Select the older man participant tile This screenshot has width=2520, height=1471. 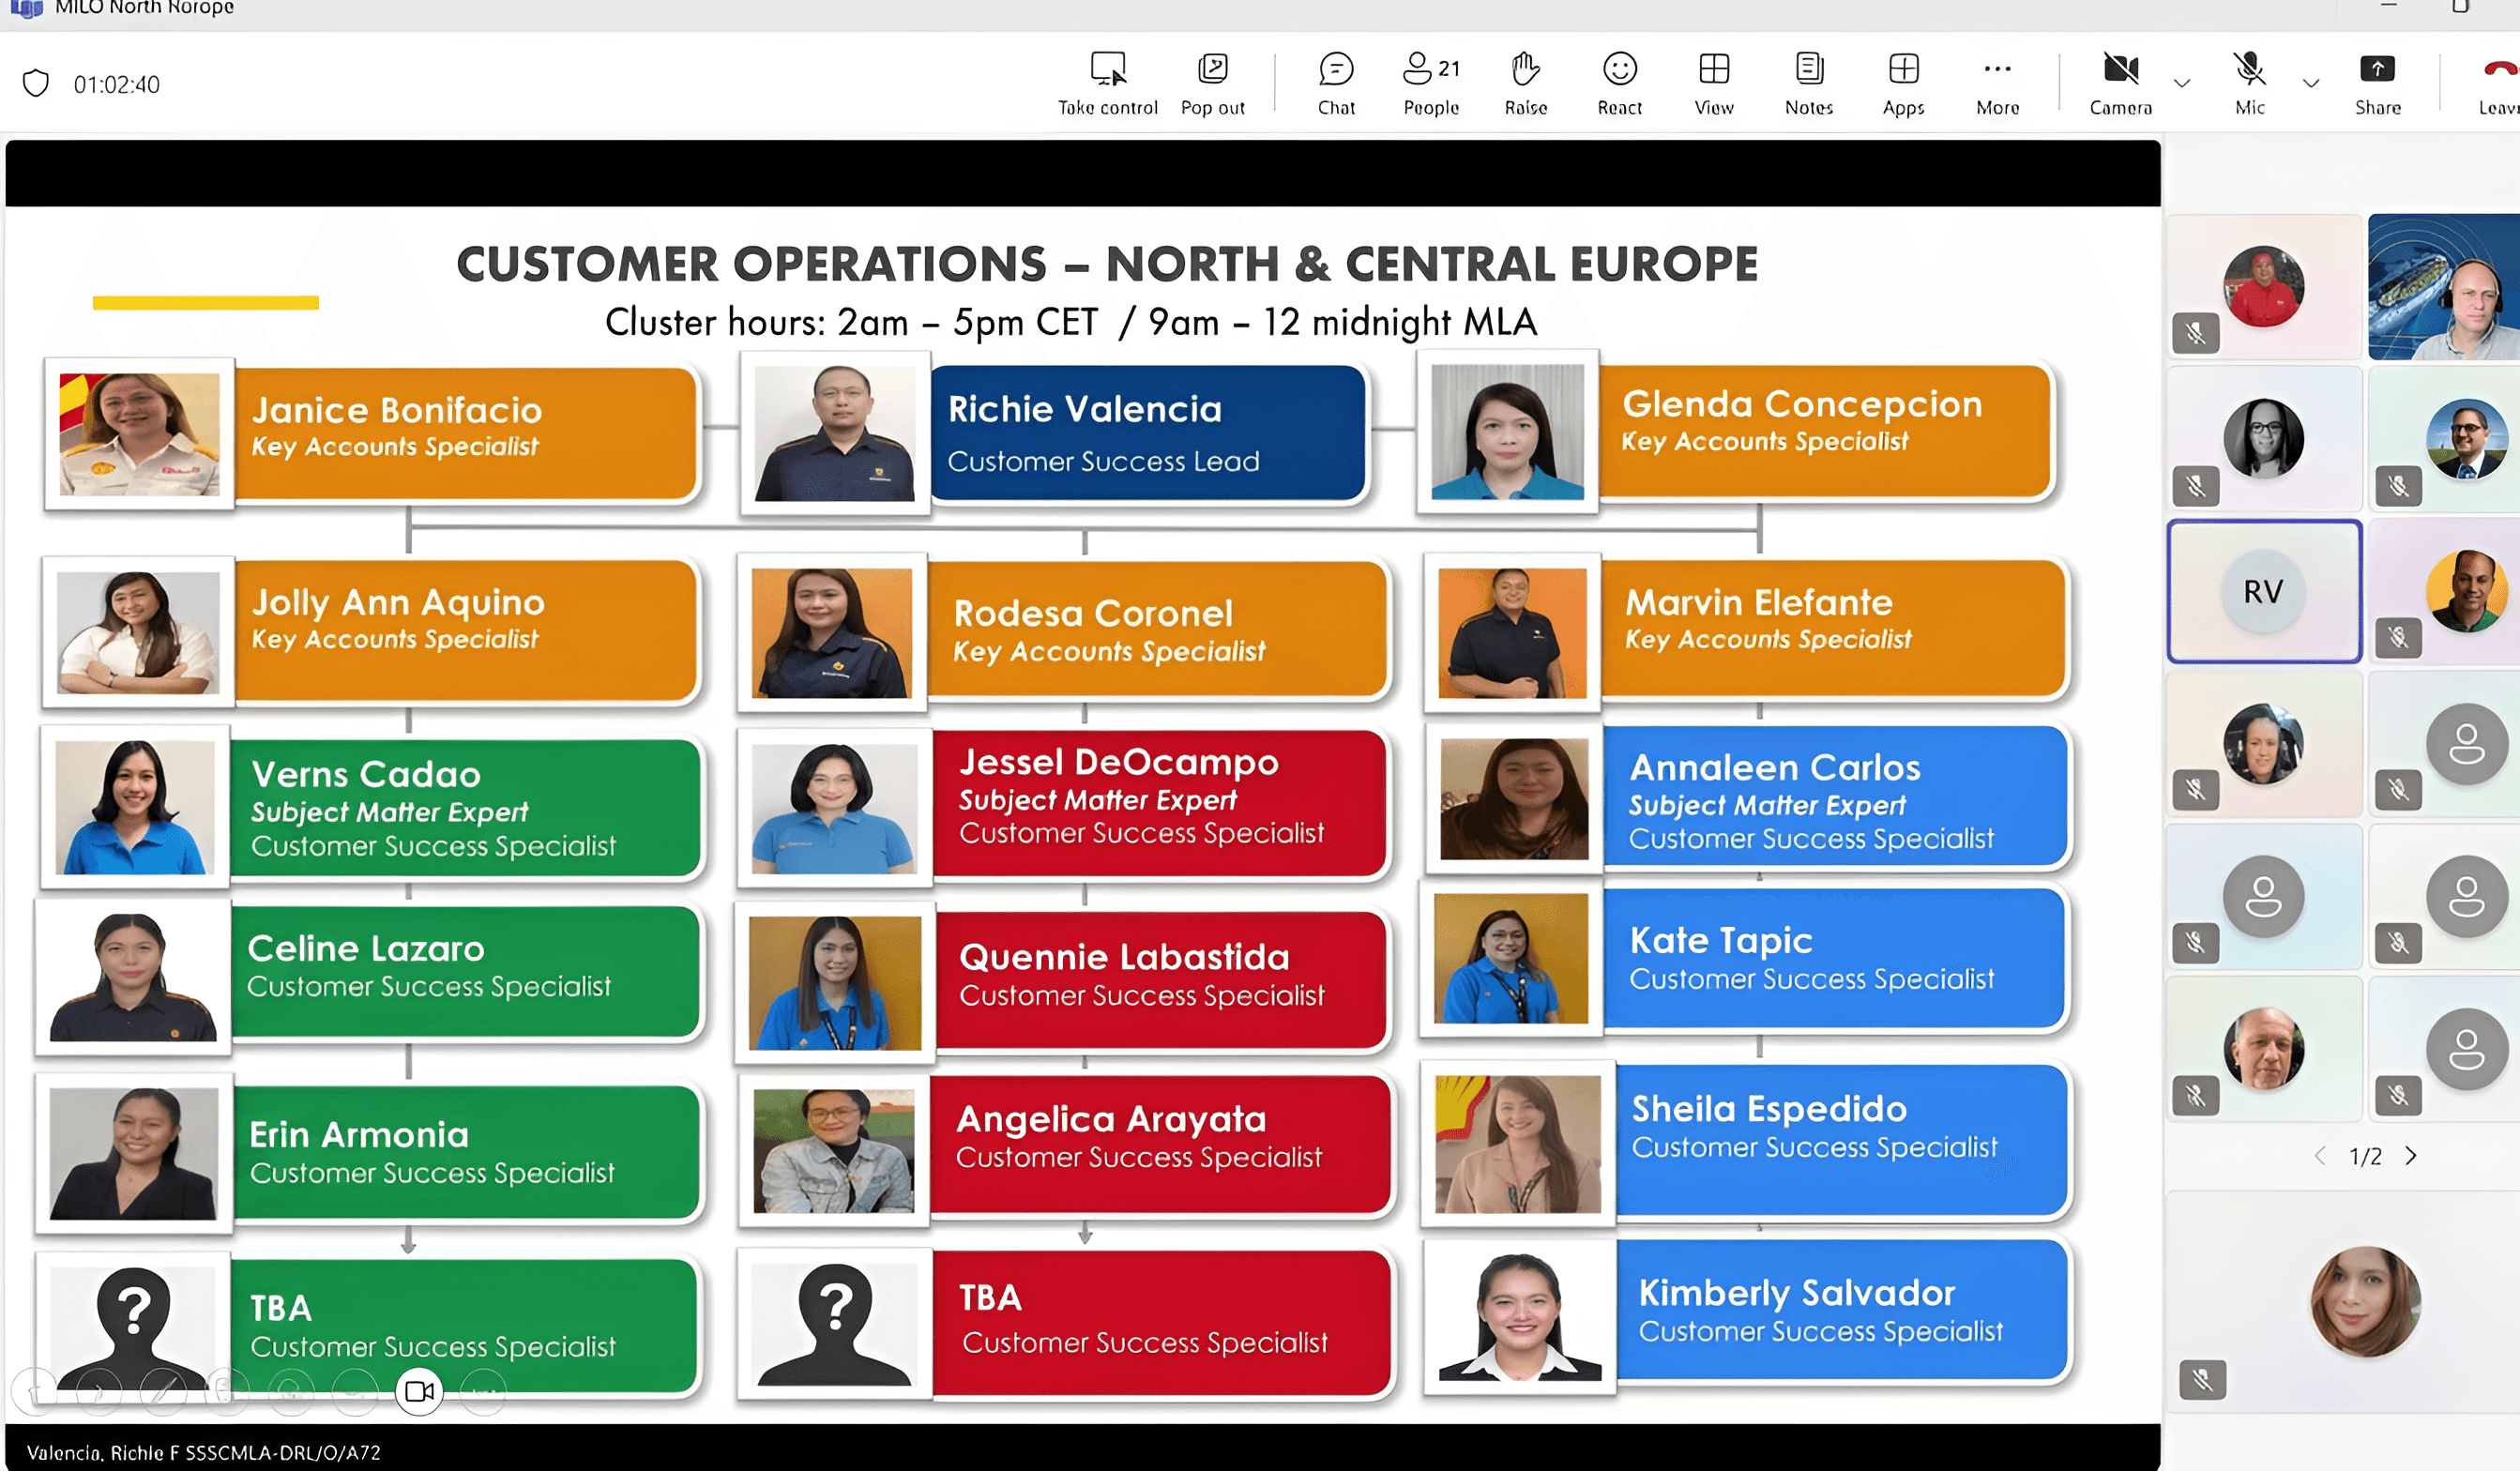pyautogui.click(x=2264, y=1048)
